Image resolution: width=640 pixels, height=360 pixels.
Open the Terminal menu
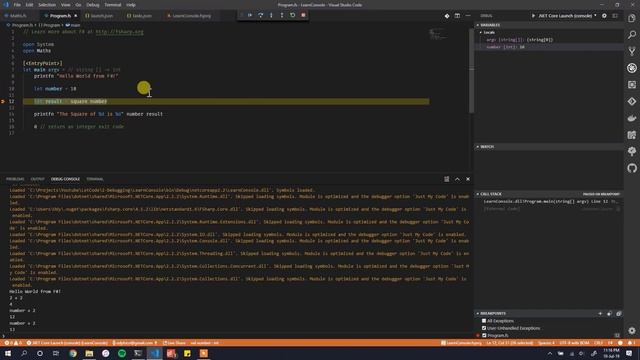[x=113, y=5]
